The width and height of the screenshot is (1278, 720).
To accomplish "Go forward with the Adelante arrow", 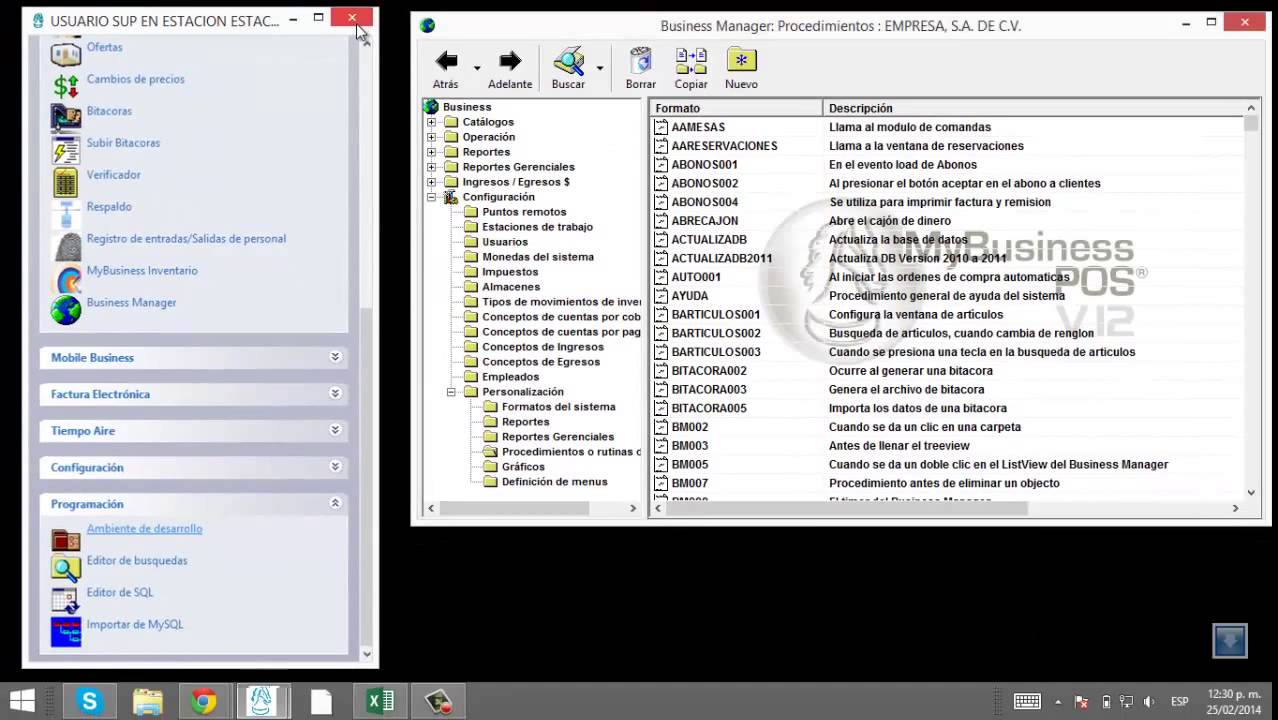I will pyautogui.click(x=510, y=61).
